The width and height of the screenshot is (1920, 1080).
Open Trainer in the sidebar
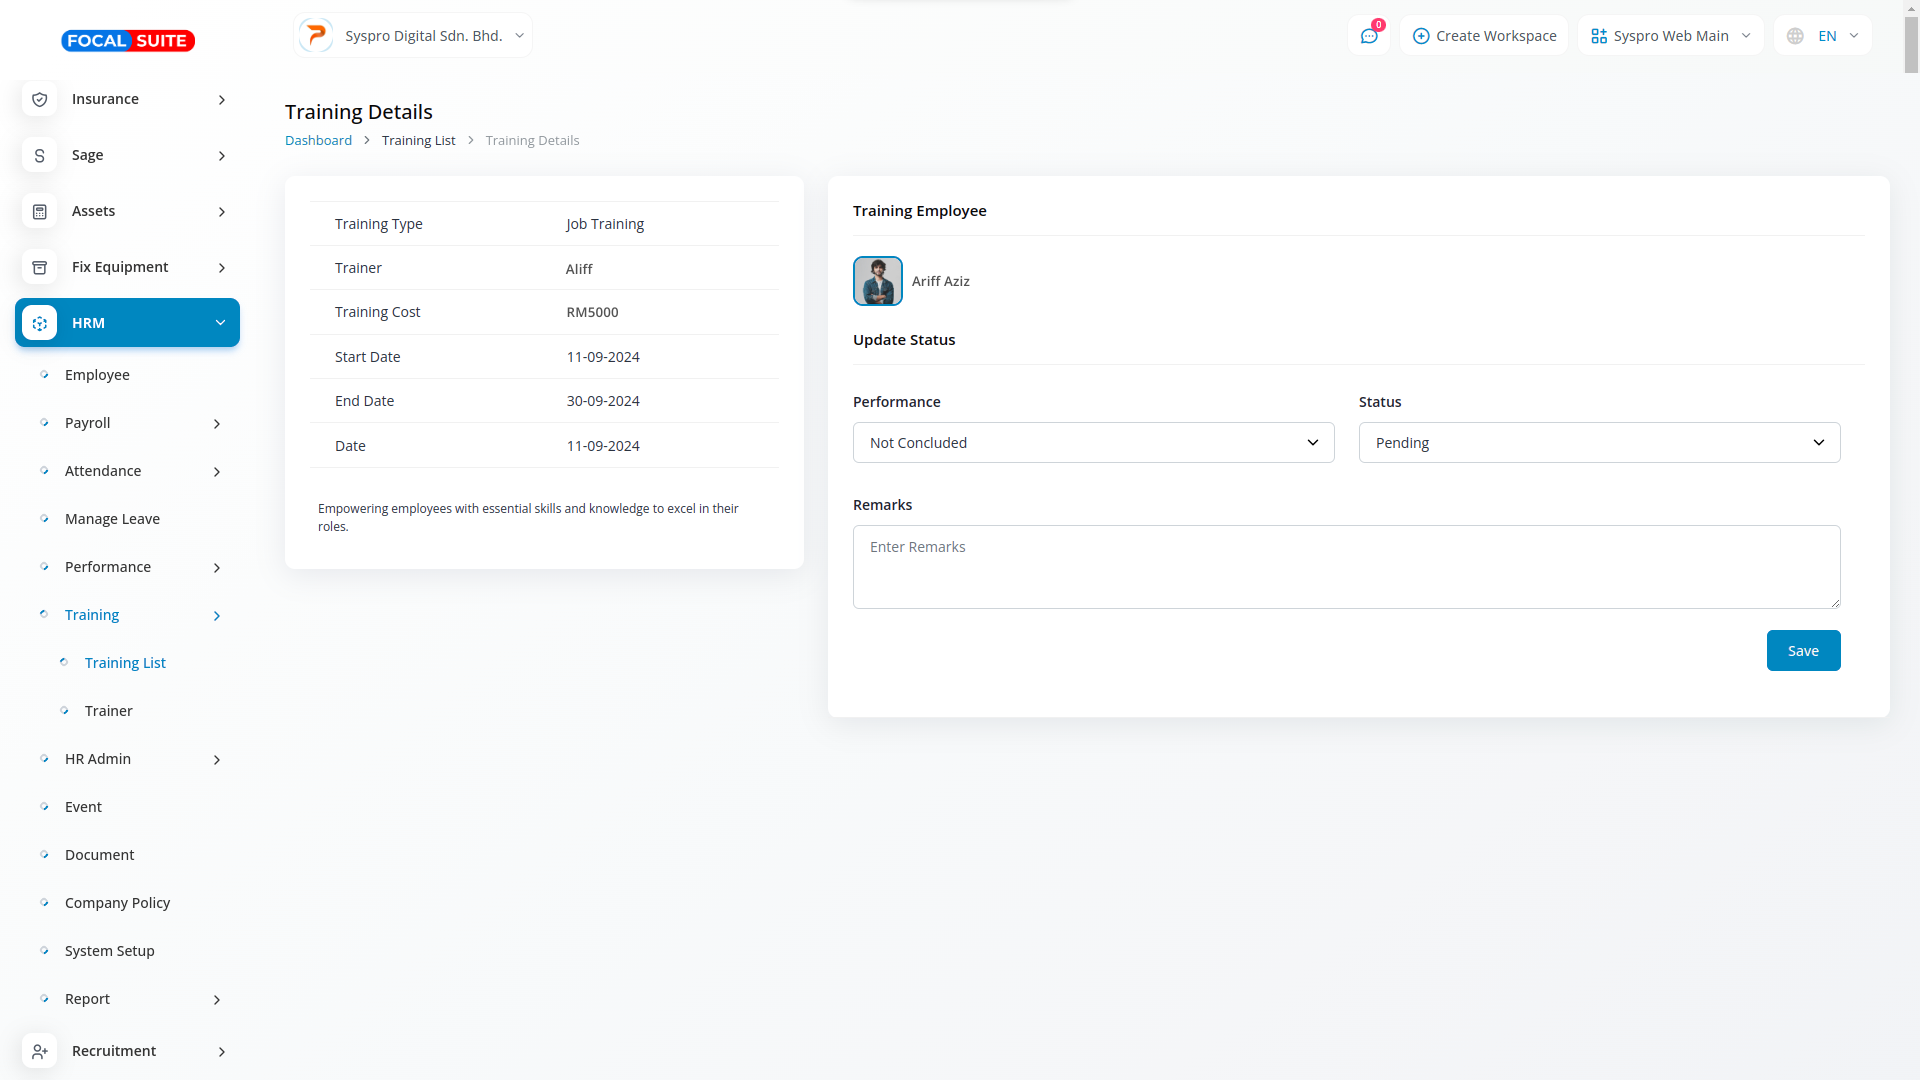click(x=109, y=711)
